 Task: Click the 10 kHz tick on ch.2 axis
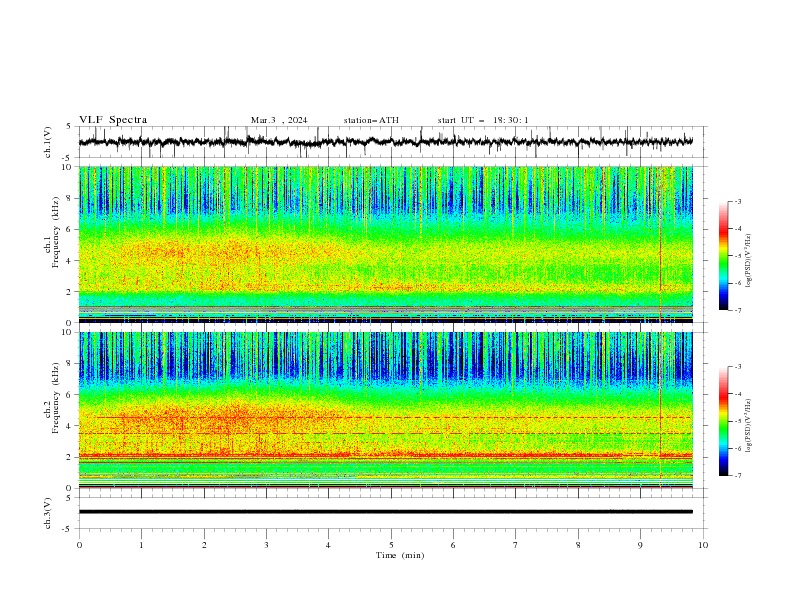[67, 332]
